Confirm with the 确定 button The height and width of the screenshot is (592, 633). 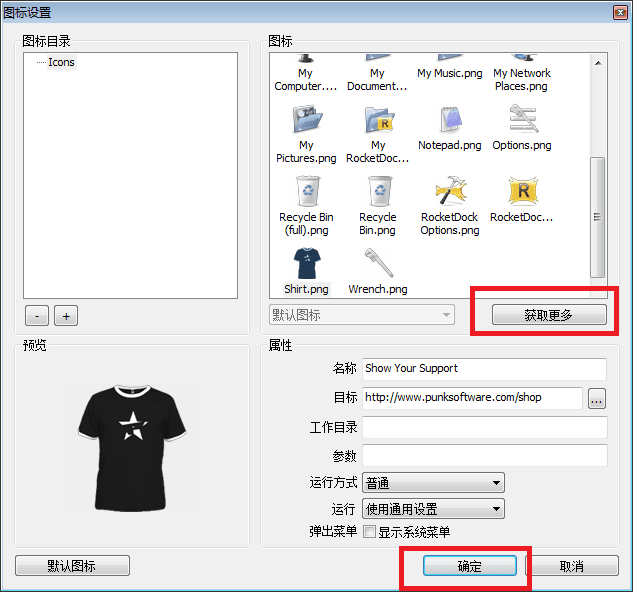click(x=470, y=565)
